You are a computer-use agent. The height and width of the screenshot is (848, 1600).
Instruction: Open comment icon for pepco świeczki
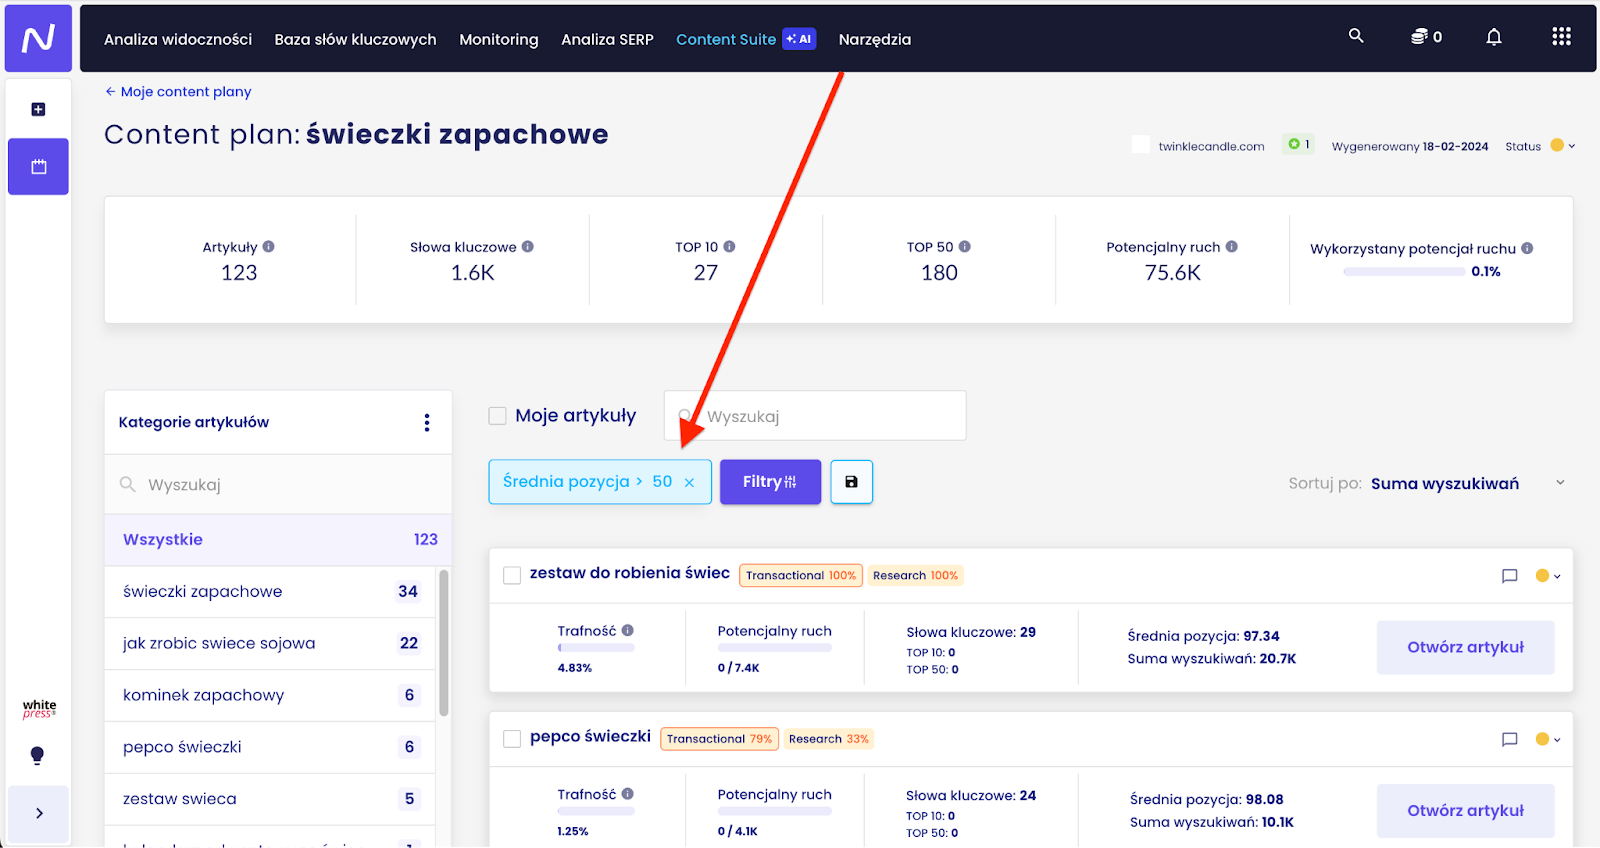pyautogui.click(x=1510, y=739)
